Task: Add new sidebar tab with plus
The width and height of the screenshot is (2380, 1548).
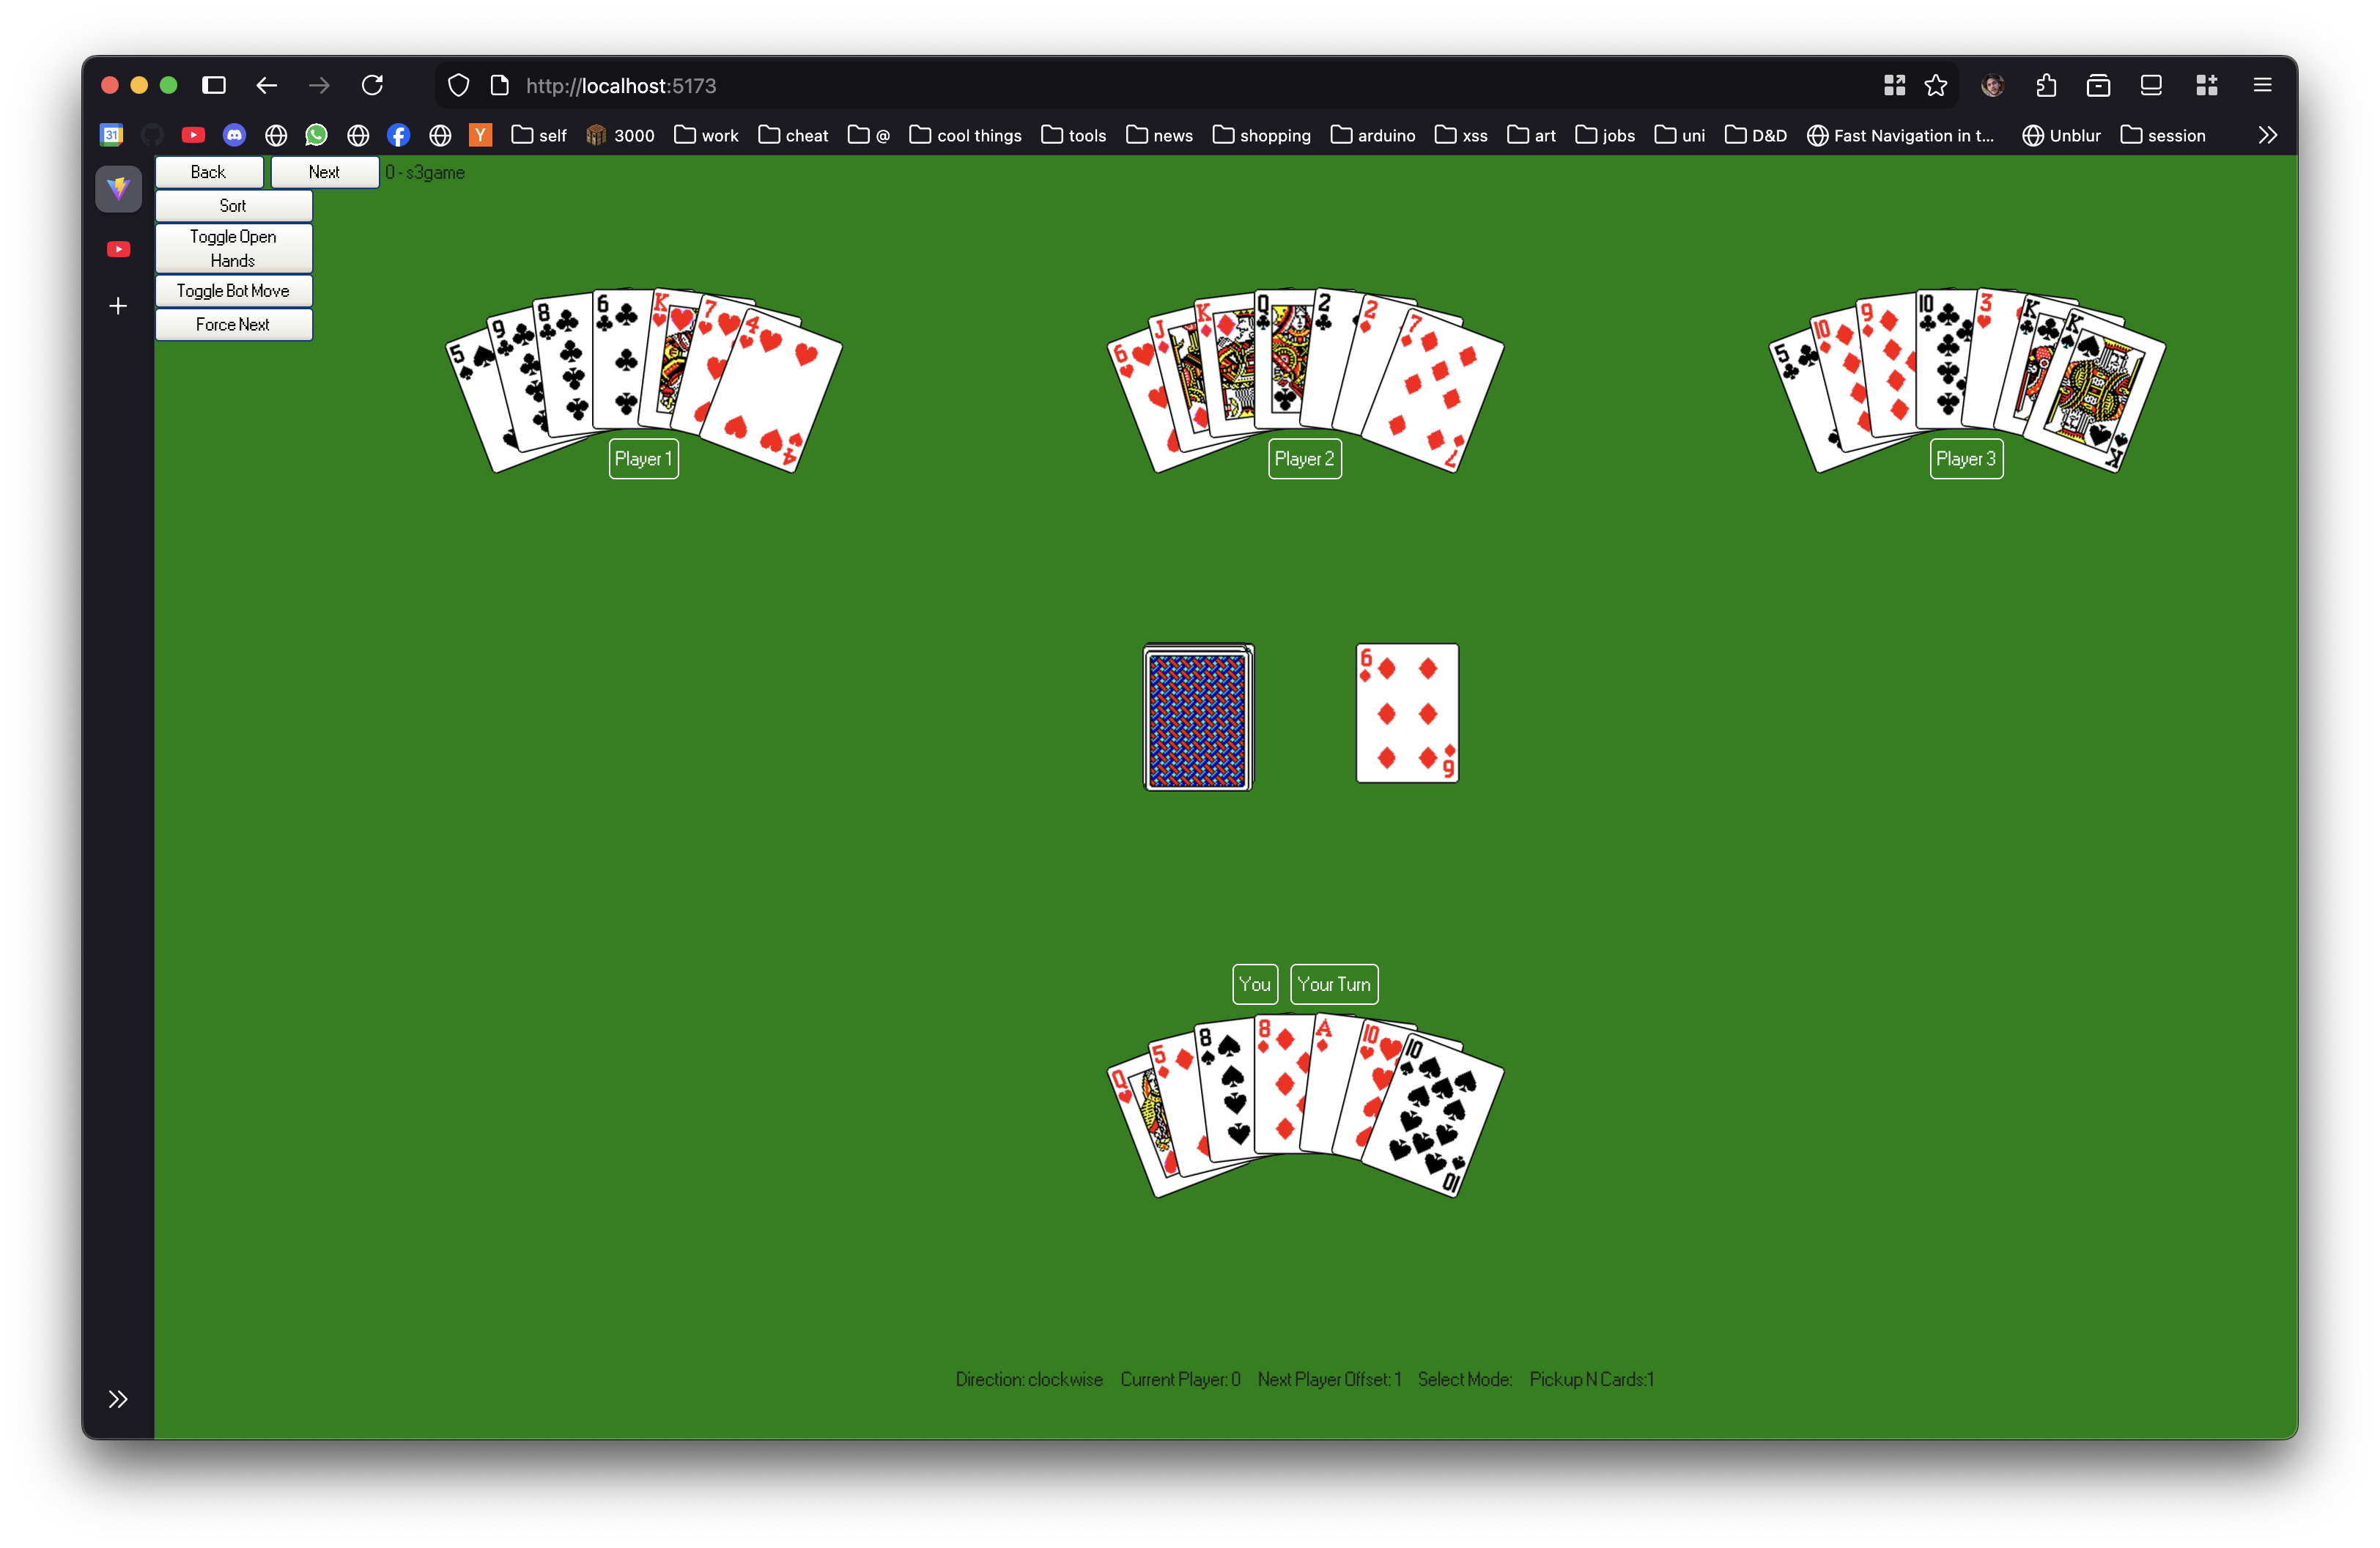Action: [x=118, y=306]
